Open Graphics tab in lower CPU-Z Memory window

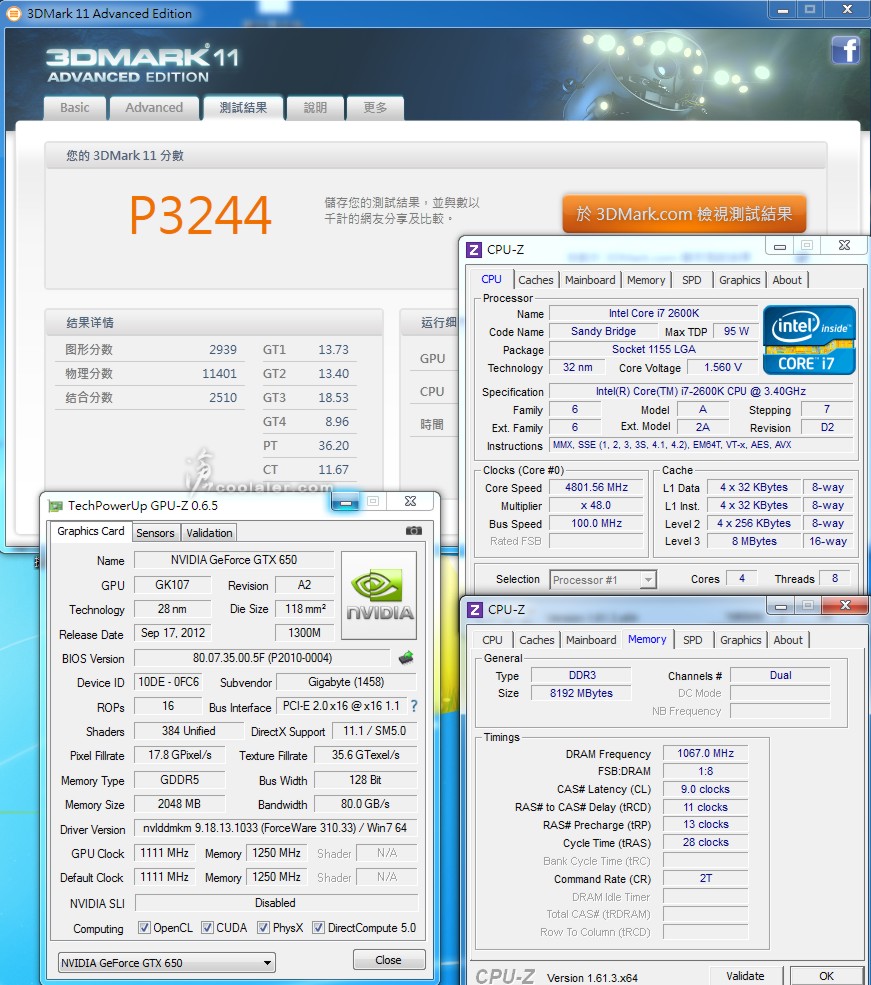click(740, 640)
